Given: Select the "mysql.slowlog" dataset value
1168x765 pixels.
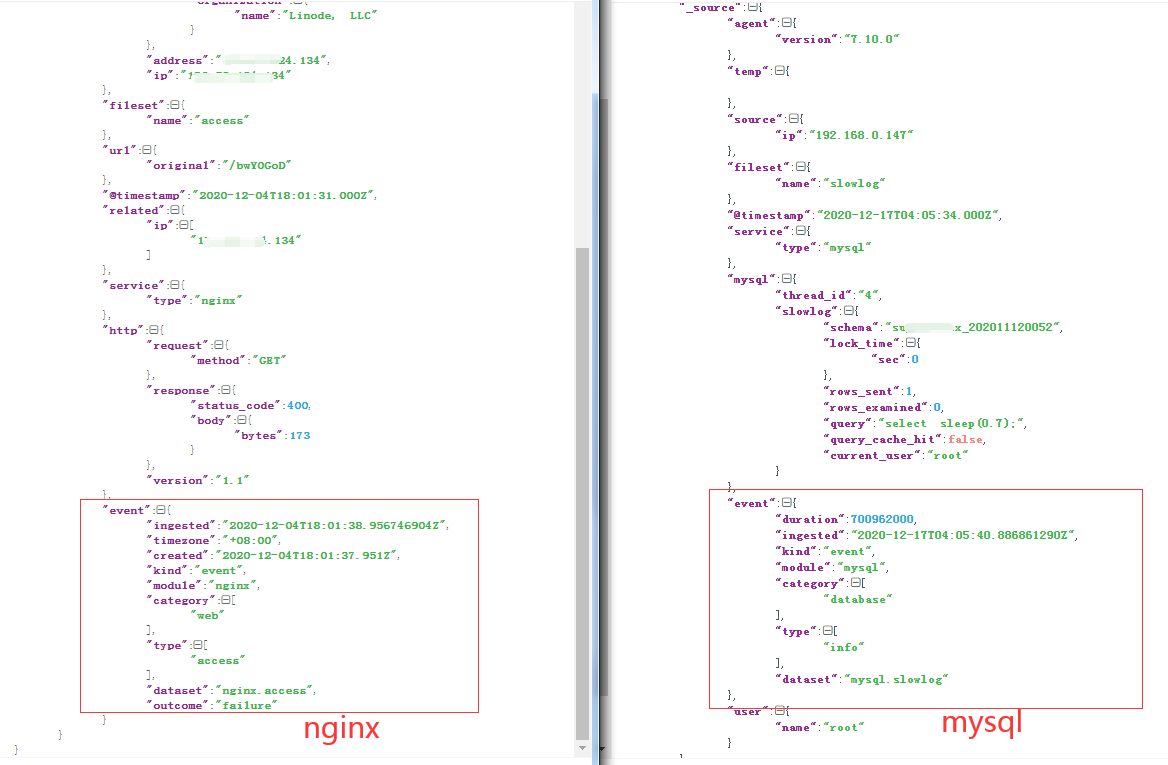Looking at the screenshot, I should pos(896,679).
